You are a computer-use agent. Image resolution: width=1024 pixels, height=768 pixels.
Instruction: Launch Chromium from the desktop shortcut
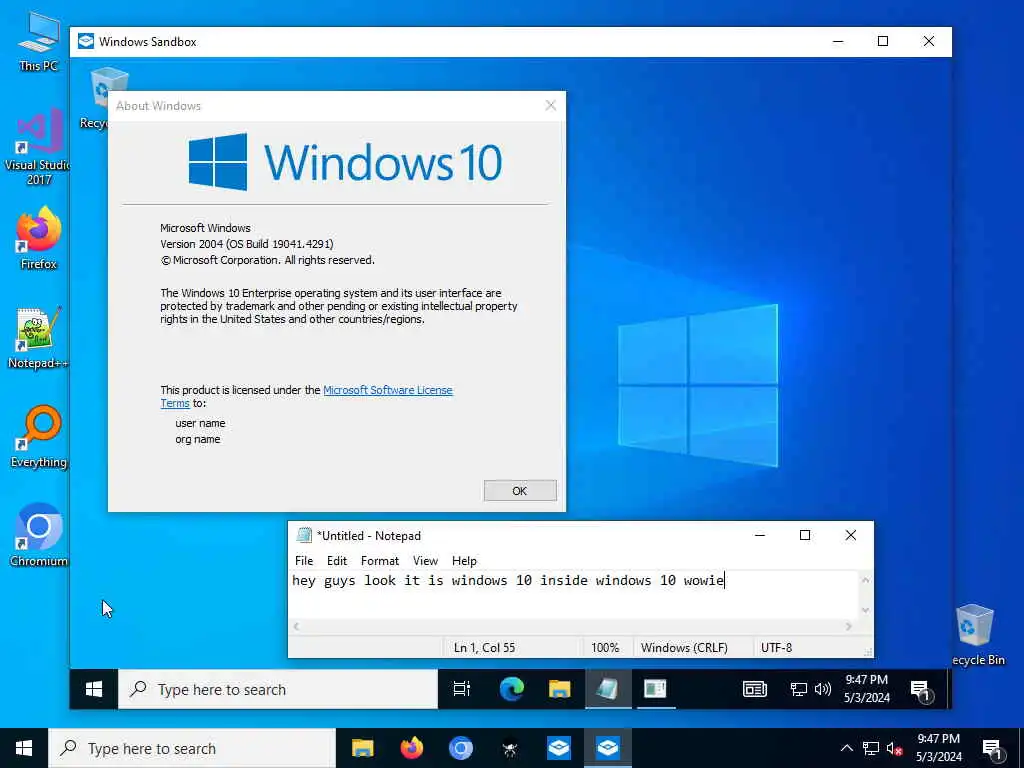tap(39, 535)
